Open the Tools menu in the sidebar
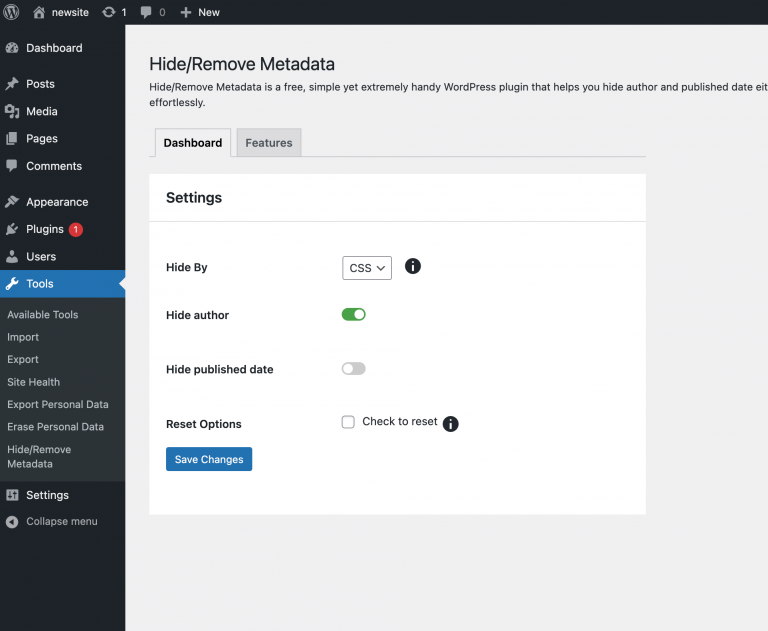 tap(63, 284)
